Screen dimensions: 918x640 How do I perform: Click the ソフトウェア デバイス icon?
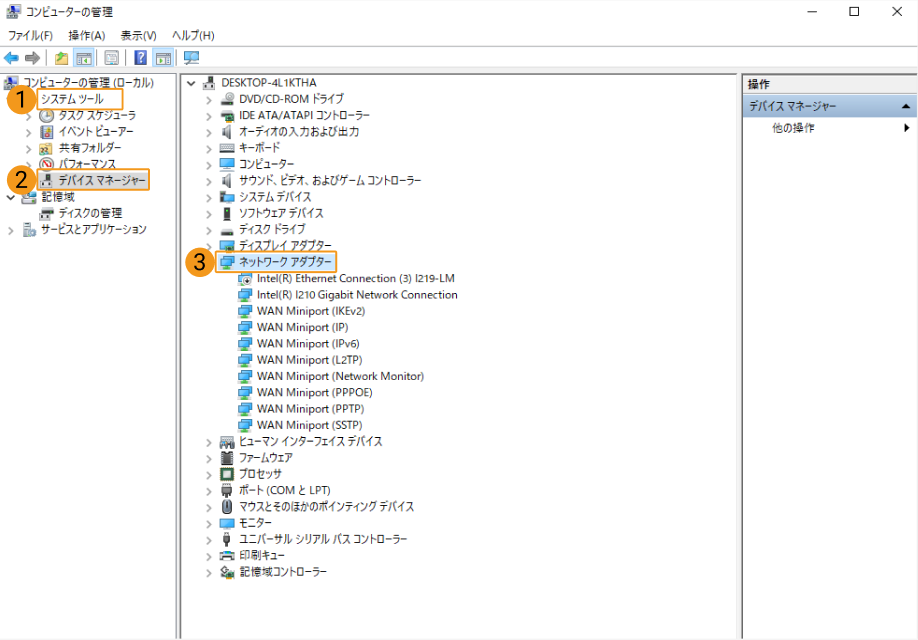pos(227,214)
